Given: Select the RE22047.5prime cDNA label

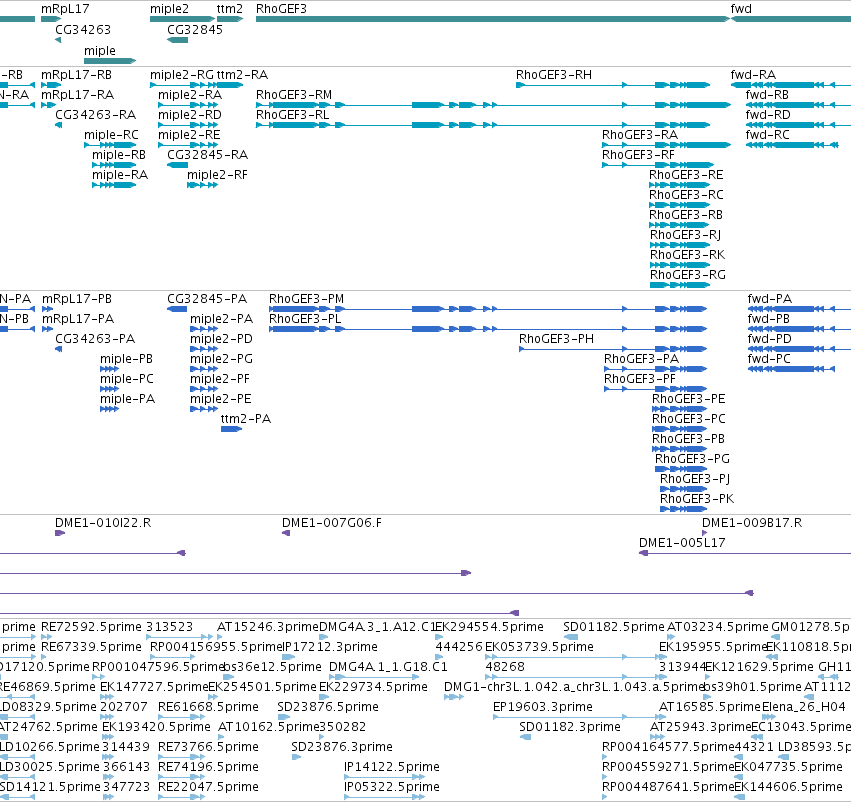Looking at the screenshot, I should click(x=208, y=787).
